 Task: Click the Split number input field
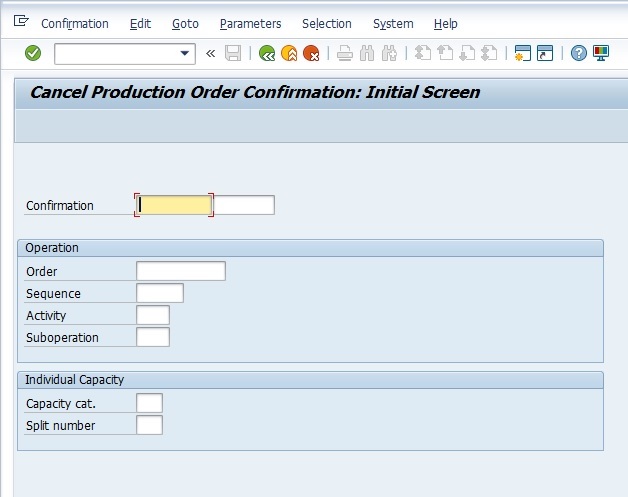[149, 425]
